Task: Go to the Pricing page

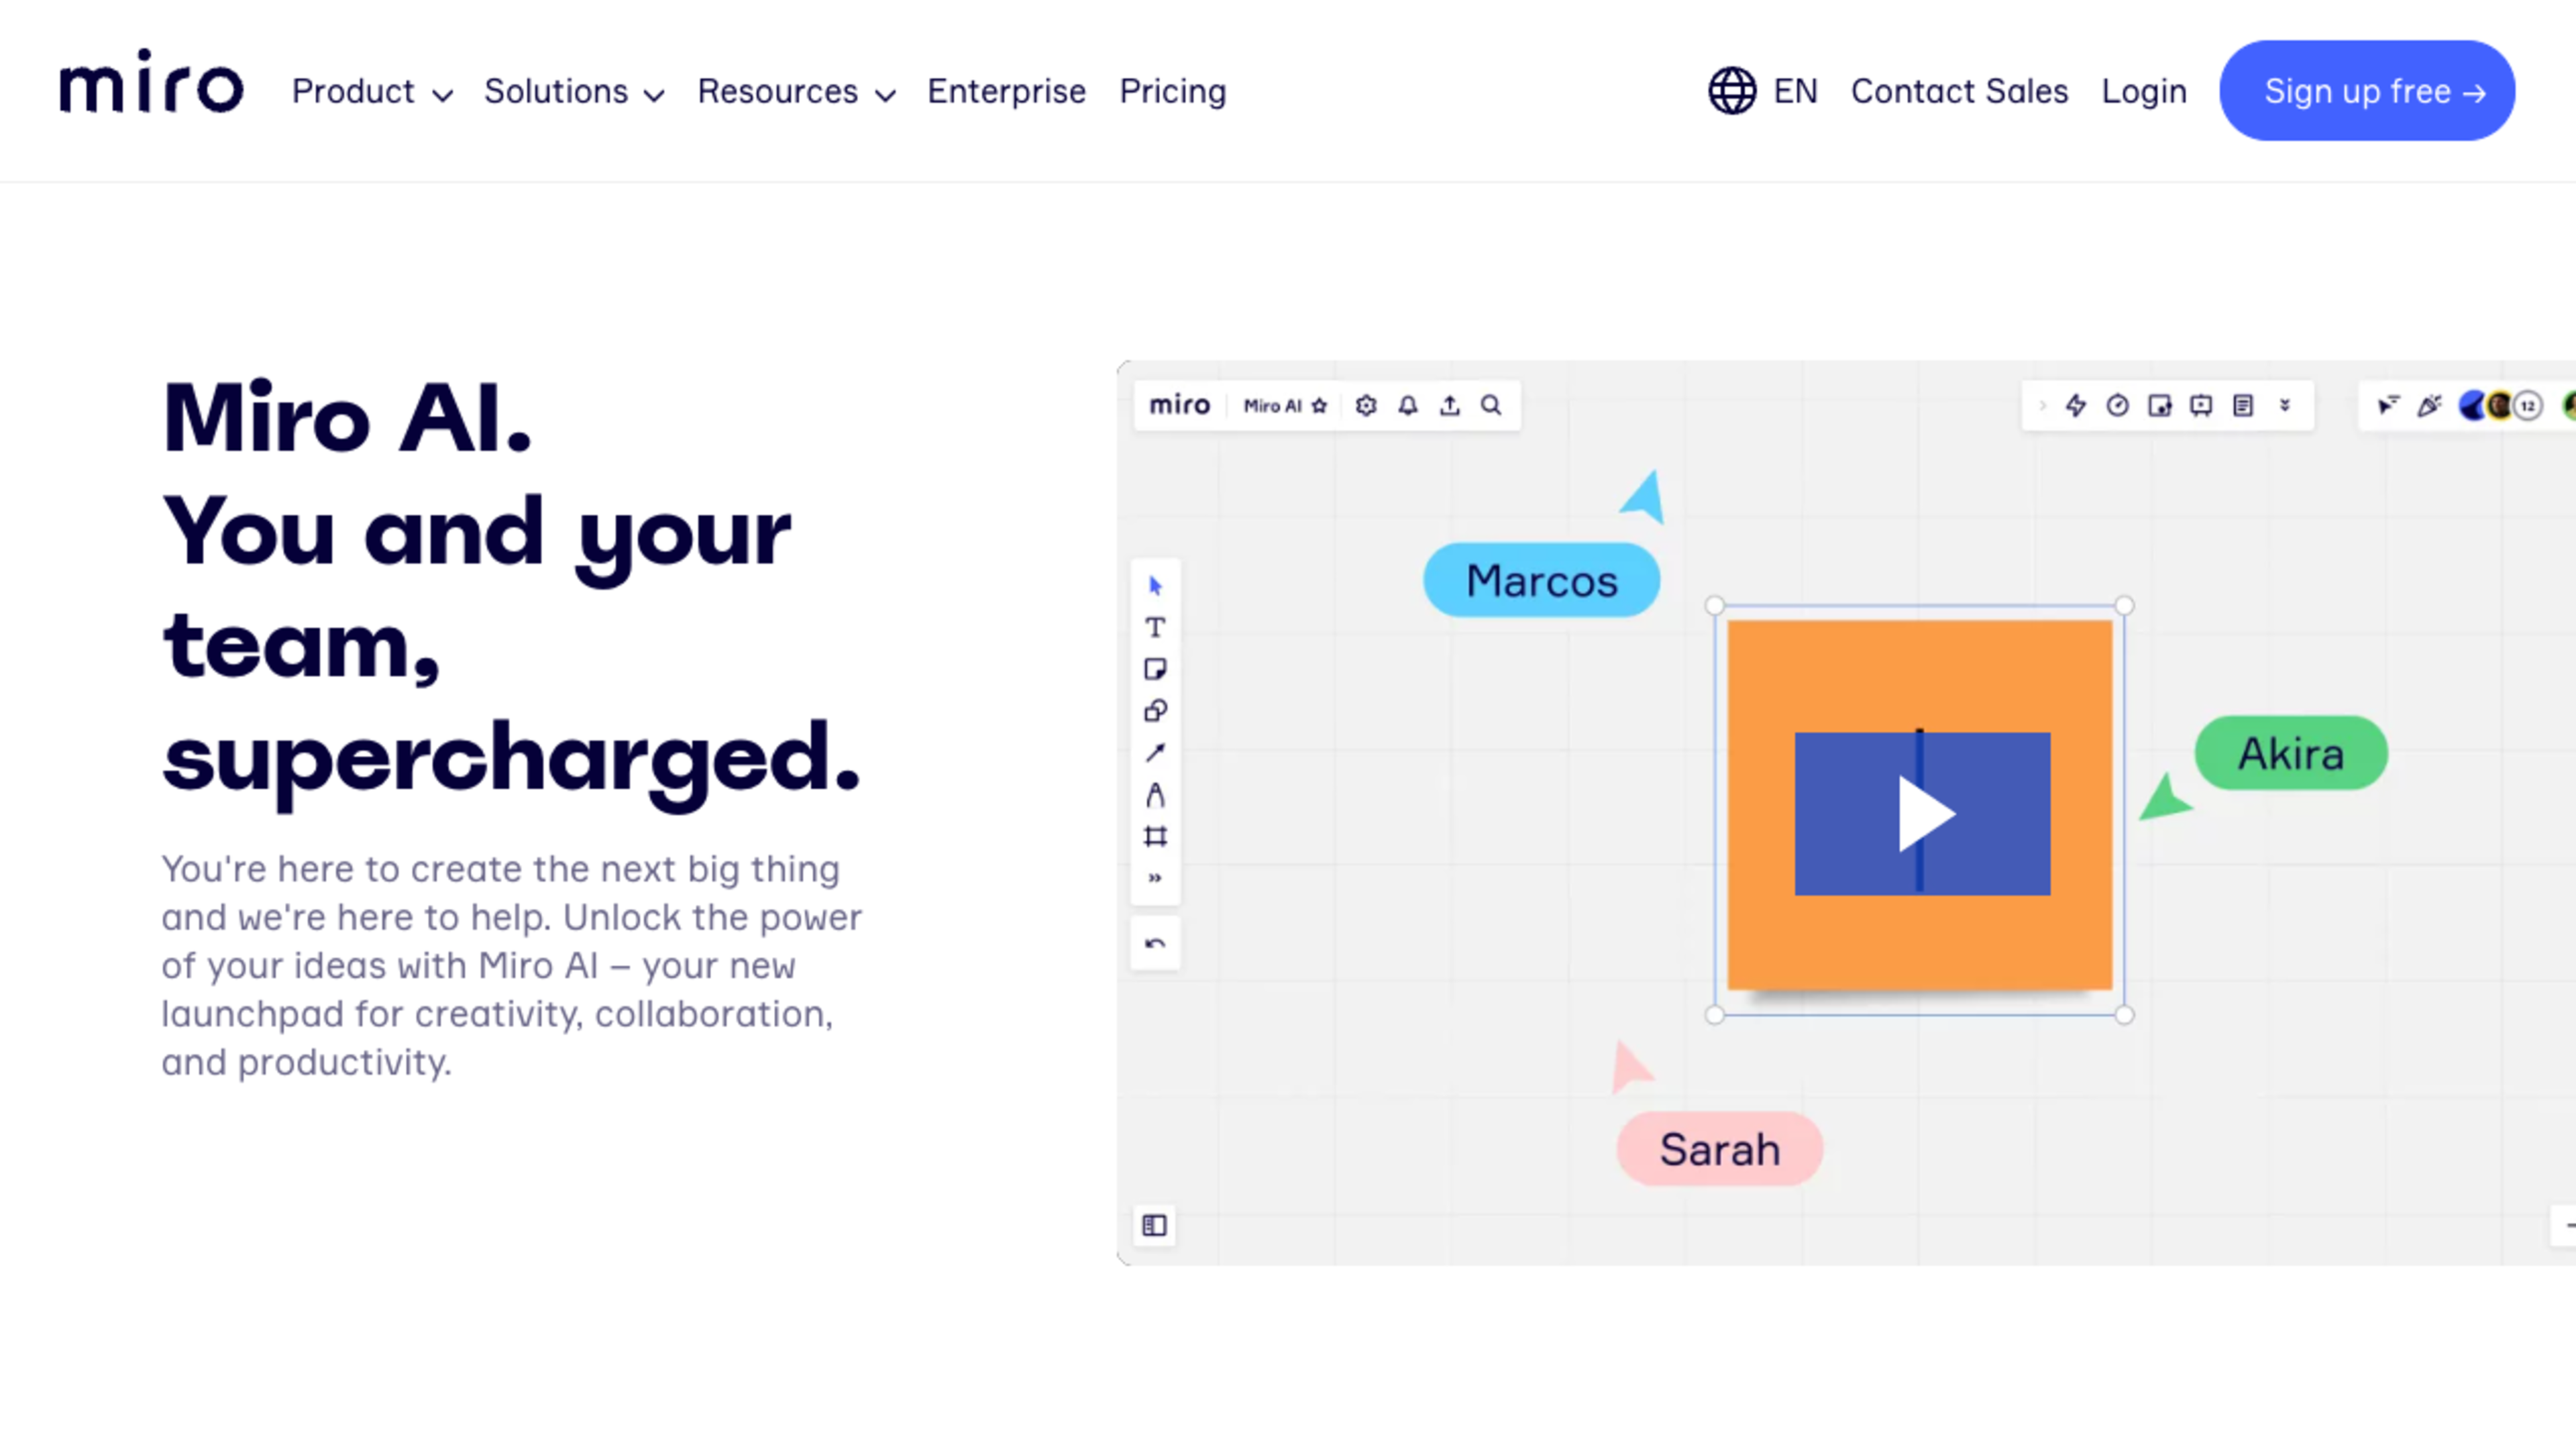Action: click(x=1172, y=92)
